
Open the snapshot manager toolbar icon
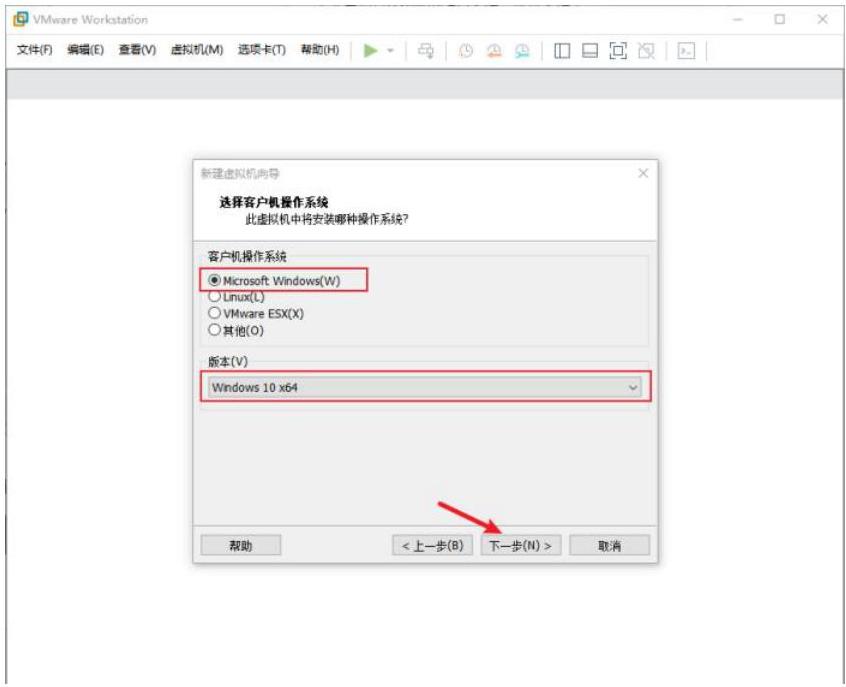pyautogui.click(x=522, y=51)
